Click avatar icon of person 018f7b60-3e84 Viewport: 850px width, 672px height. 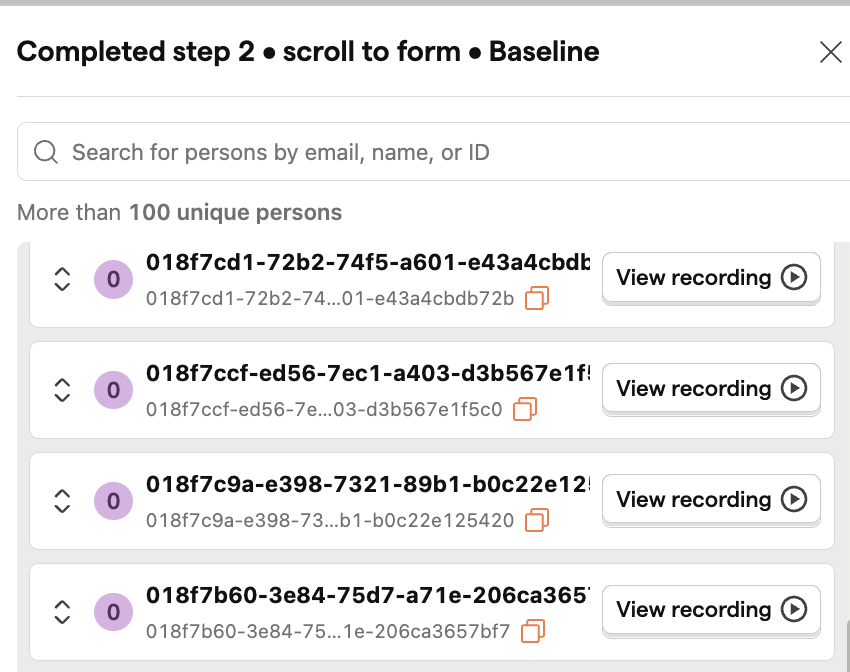click(113, 612)
